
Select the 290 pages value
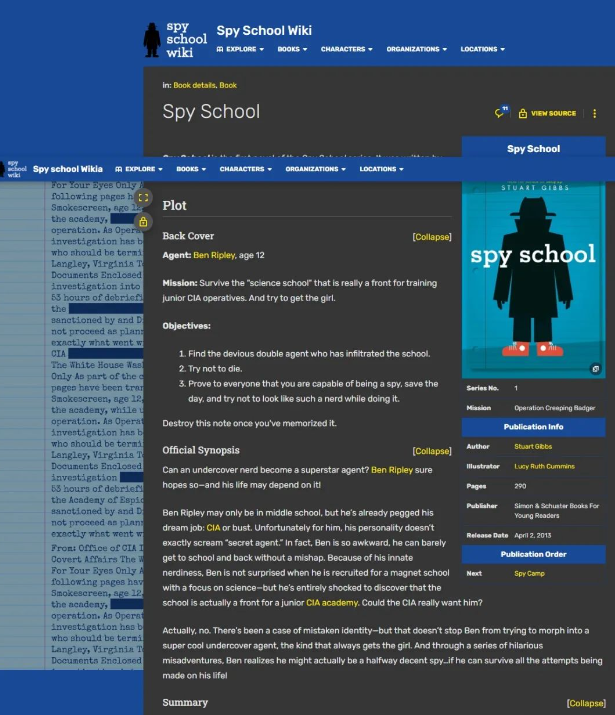click(x=520, y=486)
